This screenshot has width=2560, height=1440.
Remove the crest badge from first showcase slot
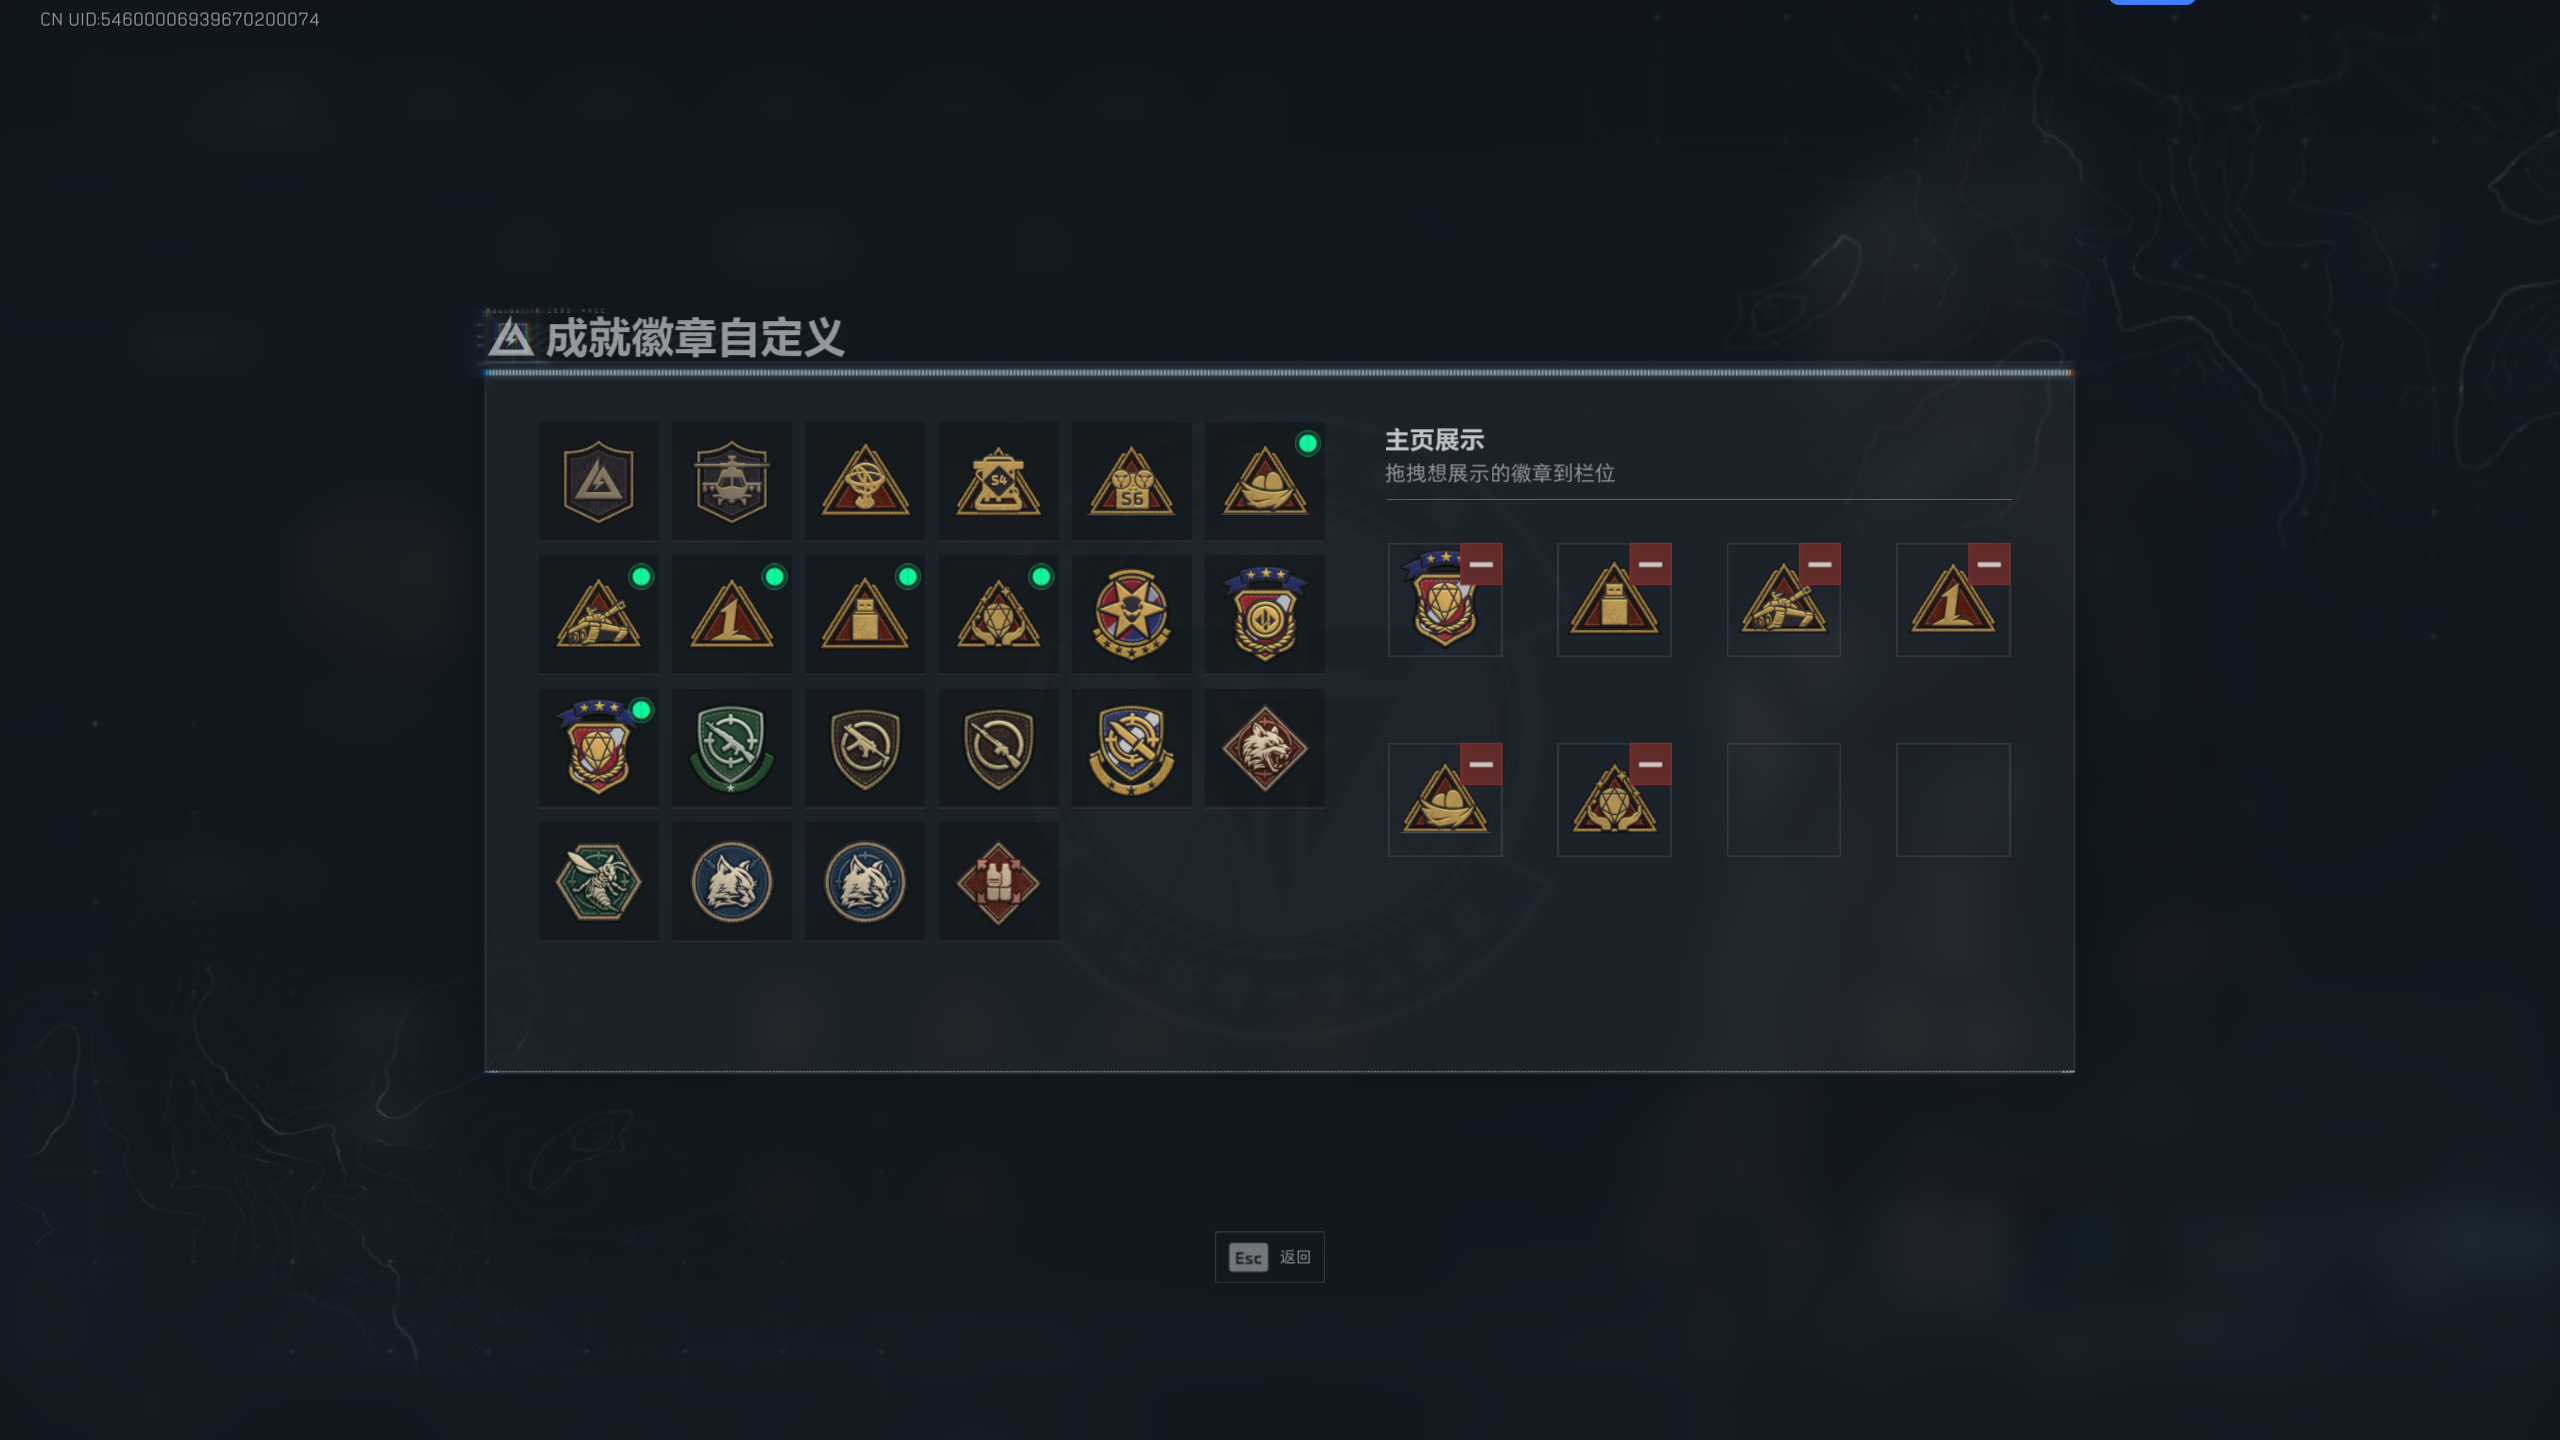point(1481,564)
